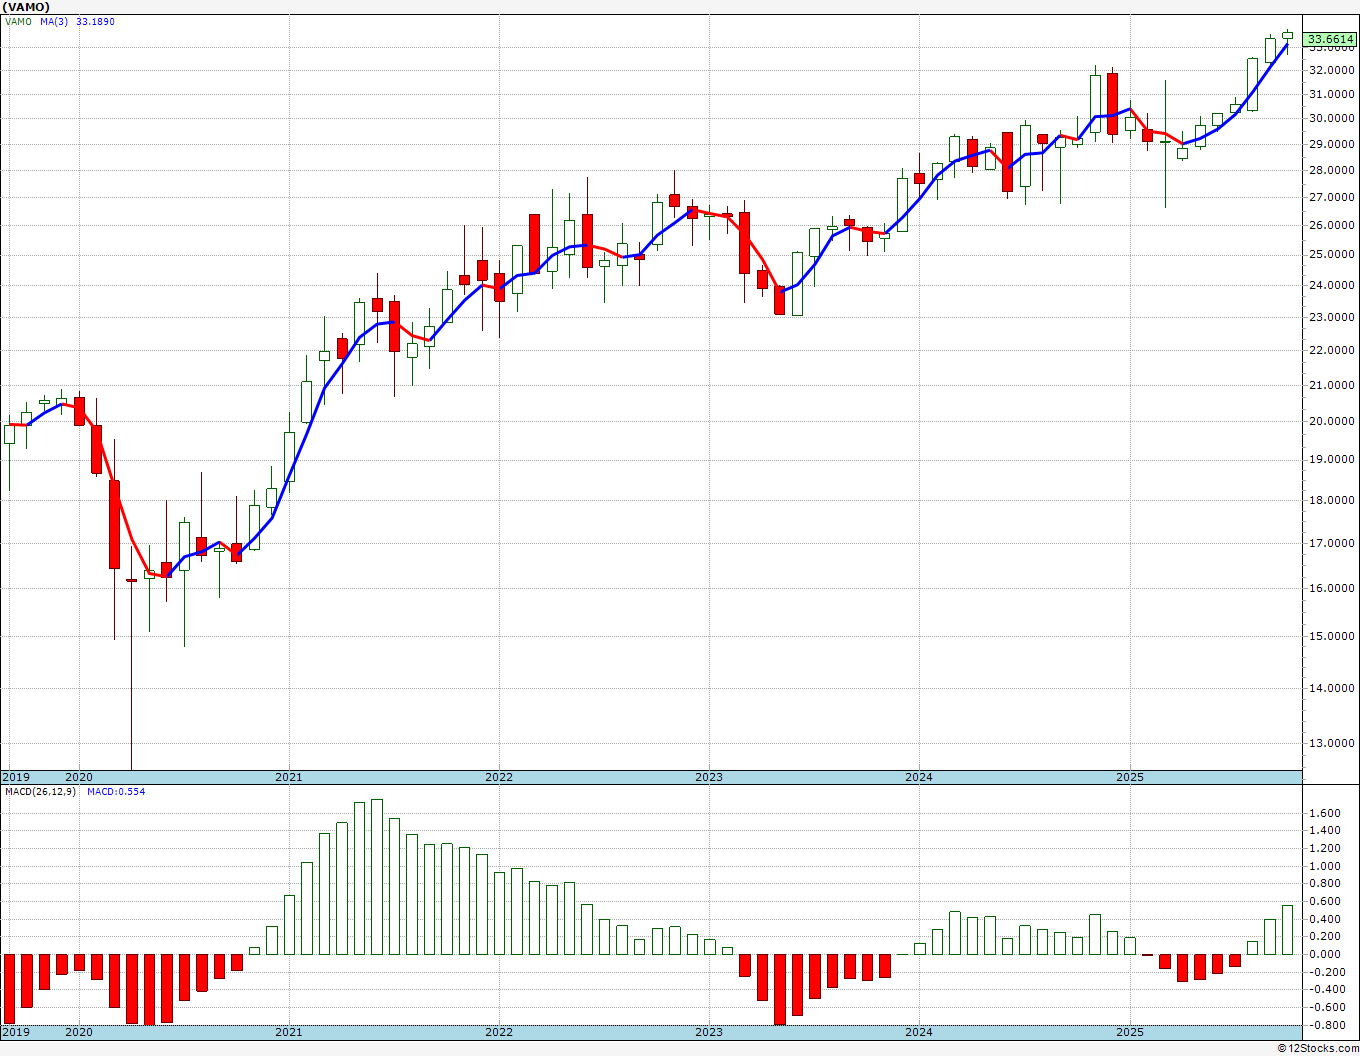Click the 2024 marker on MACD timeline

tap(919, 1031)
